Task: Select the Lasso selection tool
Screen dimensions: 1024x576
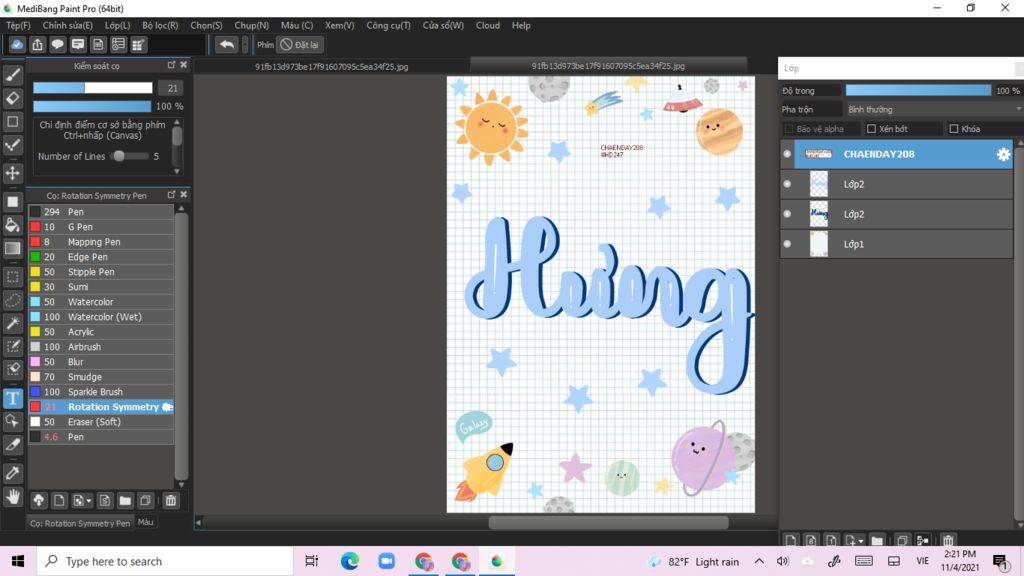Action: click(x=12, y=300)
